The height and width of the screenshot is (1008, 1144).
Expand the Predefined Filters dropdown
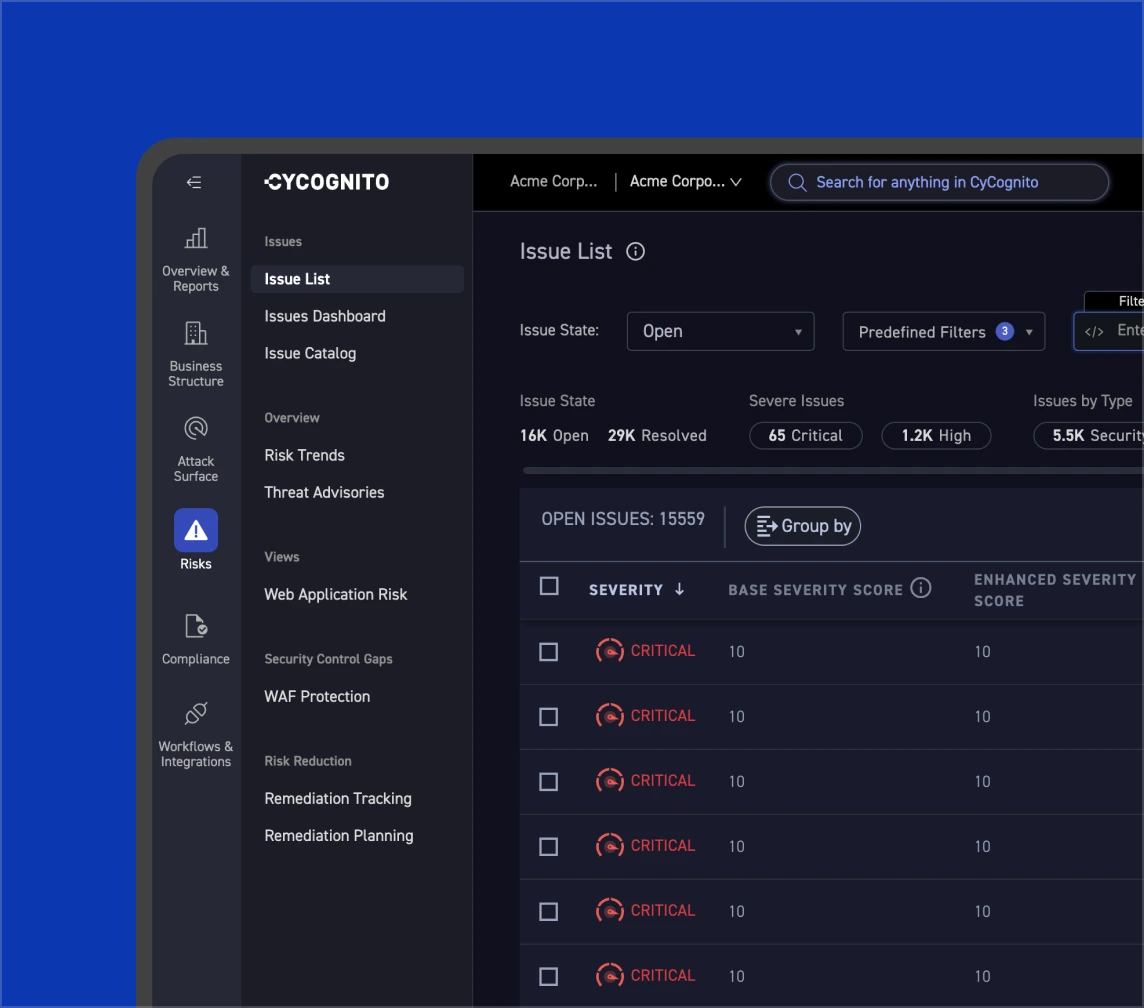pos(943,331)
